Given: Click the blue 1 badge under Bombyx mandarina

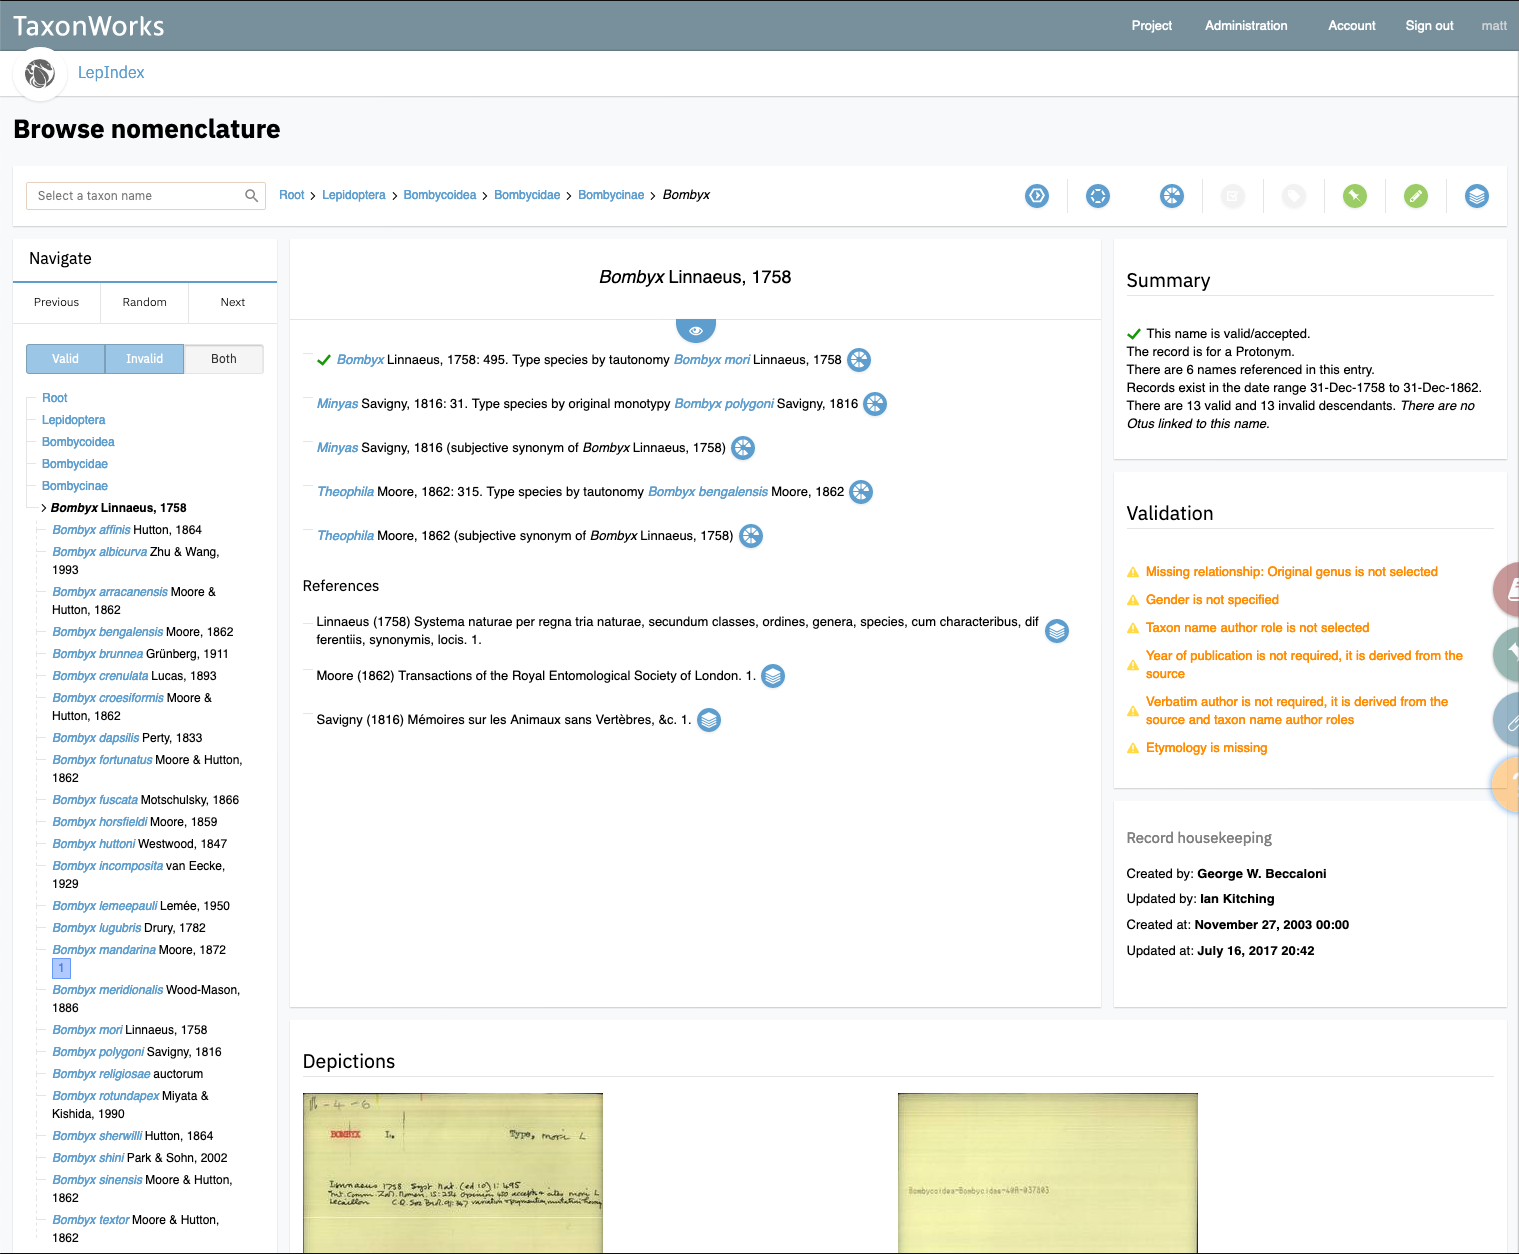Looking at the screenshot, I should 61,968.
